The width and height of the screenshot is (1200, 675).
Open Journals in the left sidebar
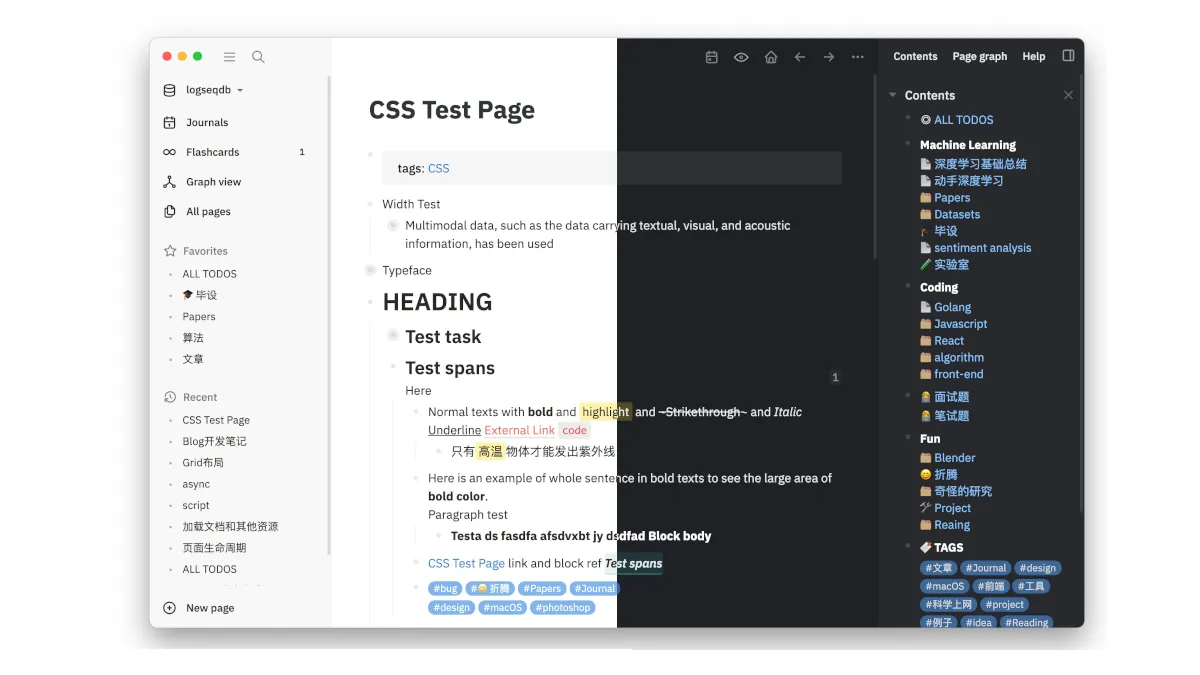pyautogui.click(x=207, y=122)
